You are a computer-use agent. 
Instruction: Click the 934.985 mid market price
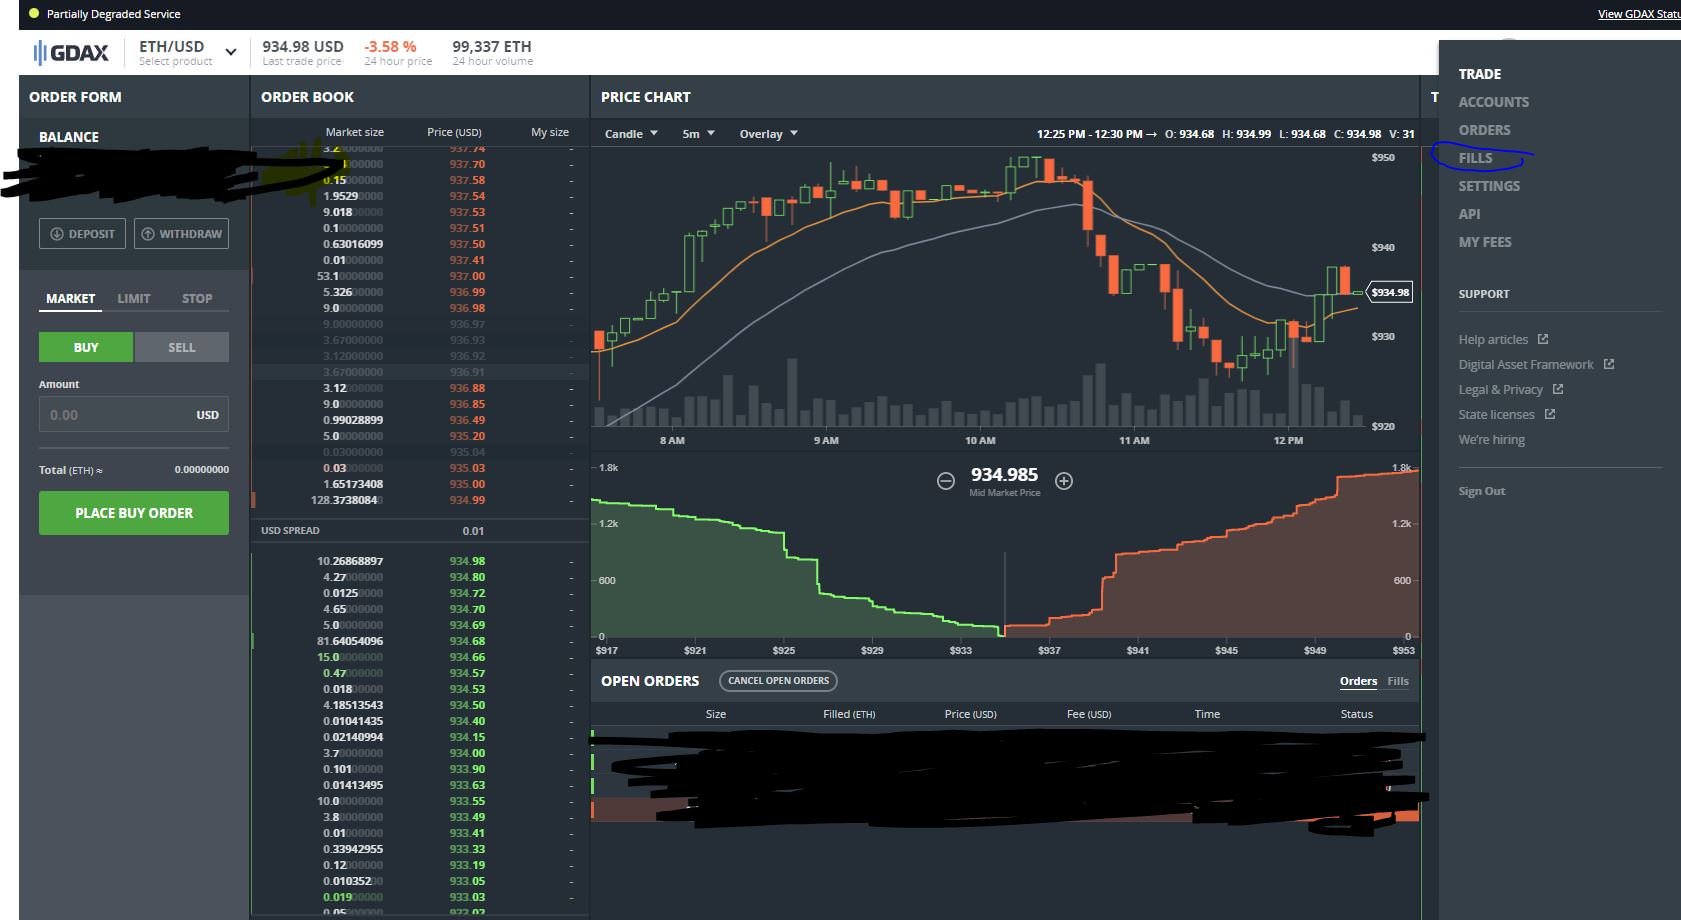tap(1004, 475)
